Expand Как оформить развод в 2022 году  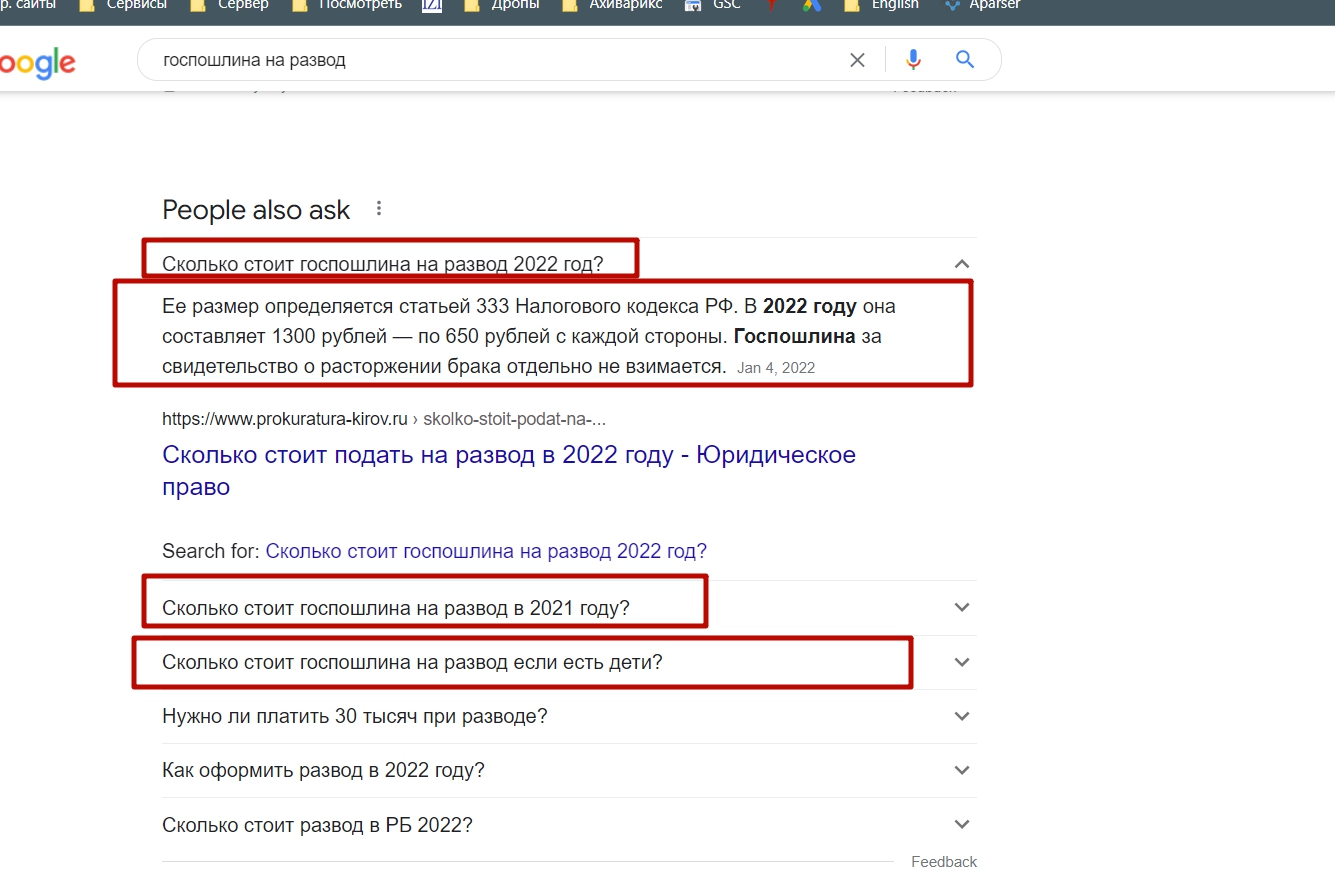pos(962,770)
